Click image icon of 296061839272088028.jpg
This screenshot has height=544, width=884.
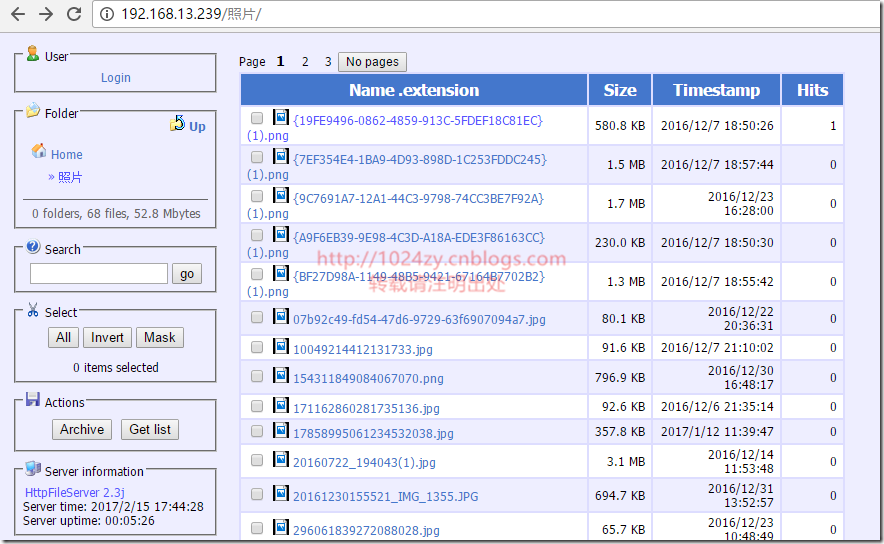click(280, 527)
